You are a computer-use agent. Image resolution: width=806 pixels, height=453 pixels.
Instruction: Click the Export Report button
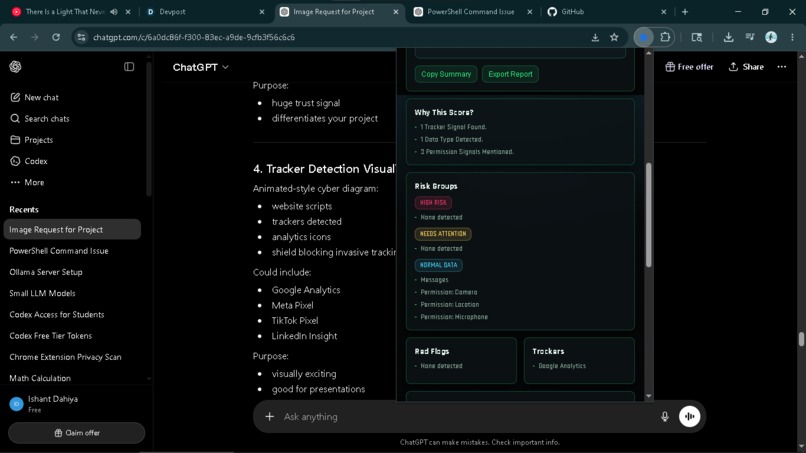(510, 74)
